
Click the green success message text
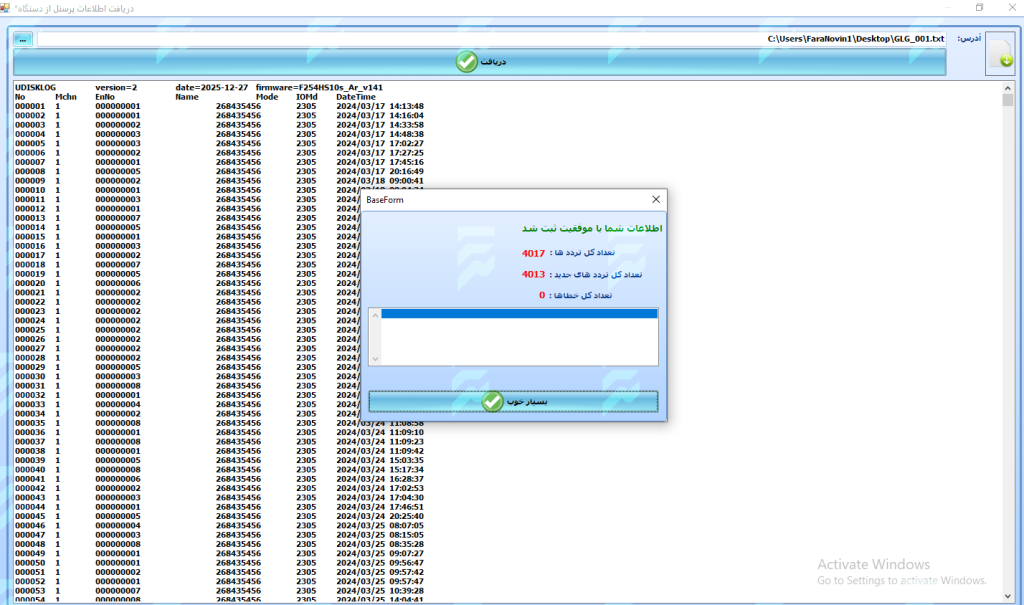pyautogui.click(x=593, y=229)
